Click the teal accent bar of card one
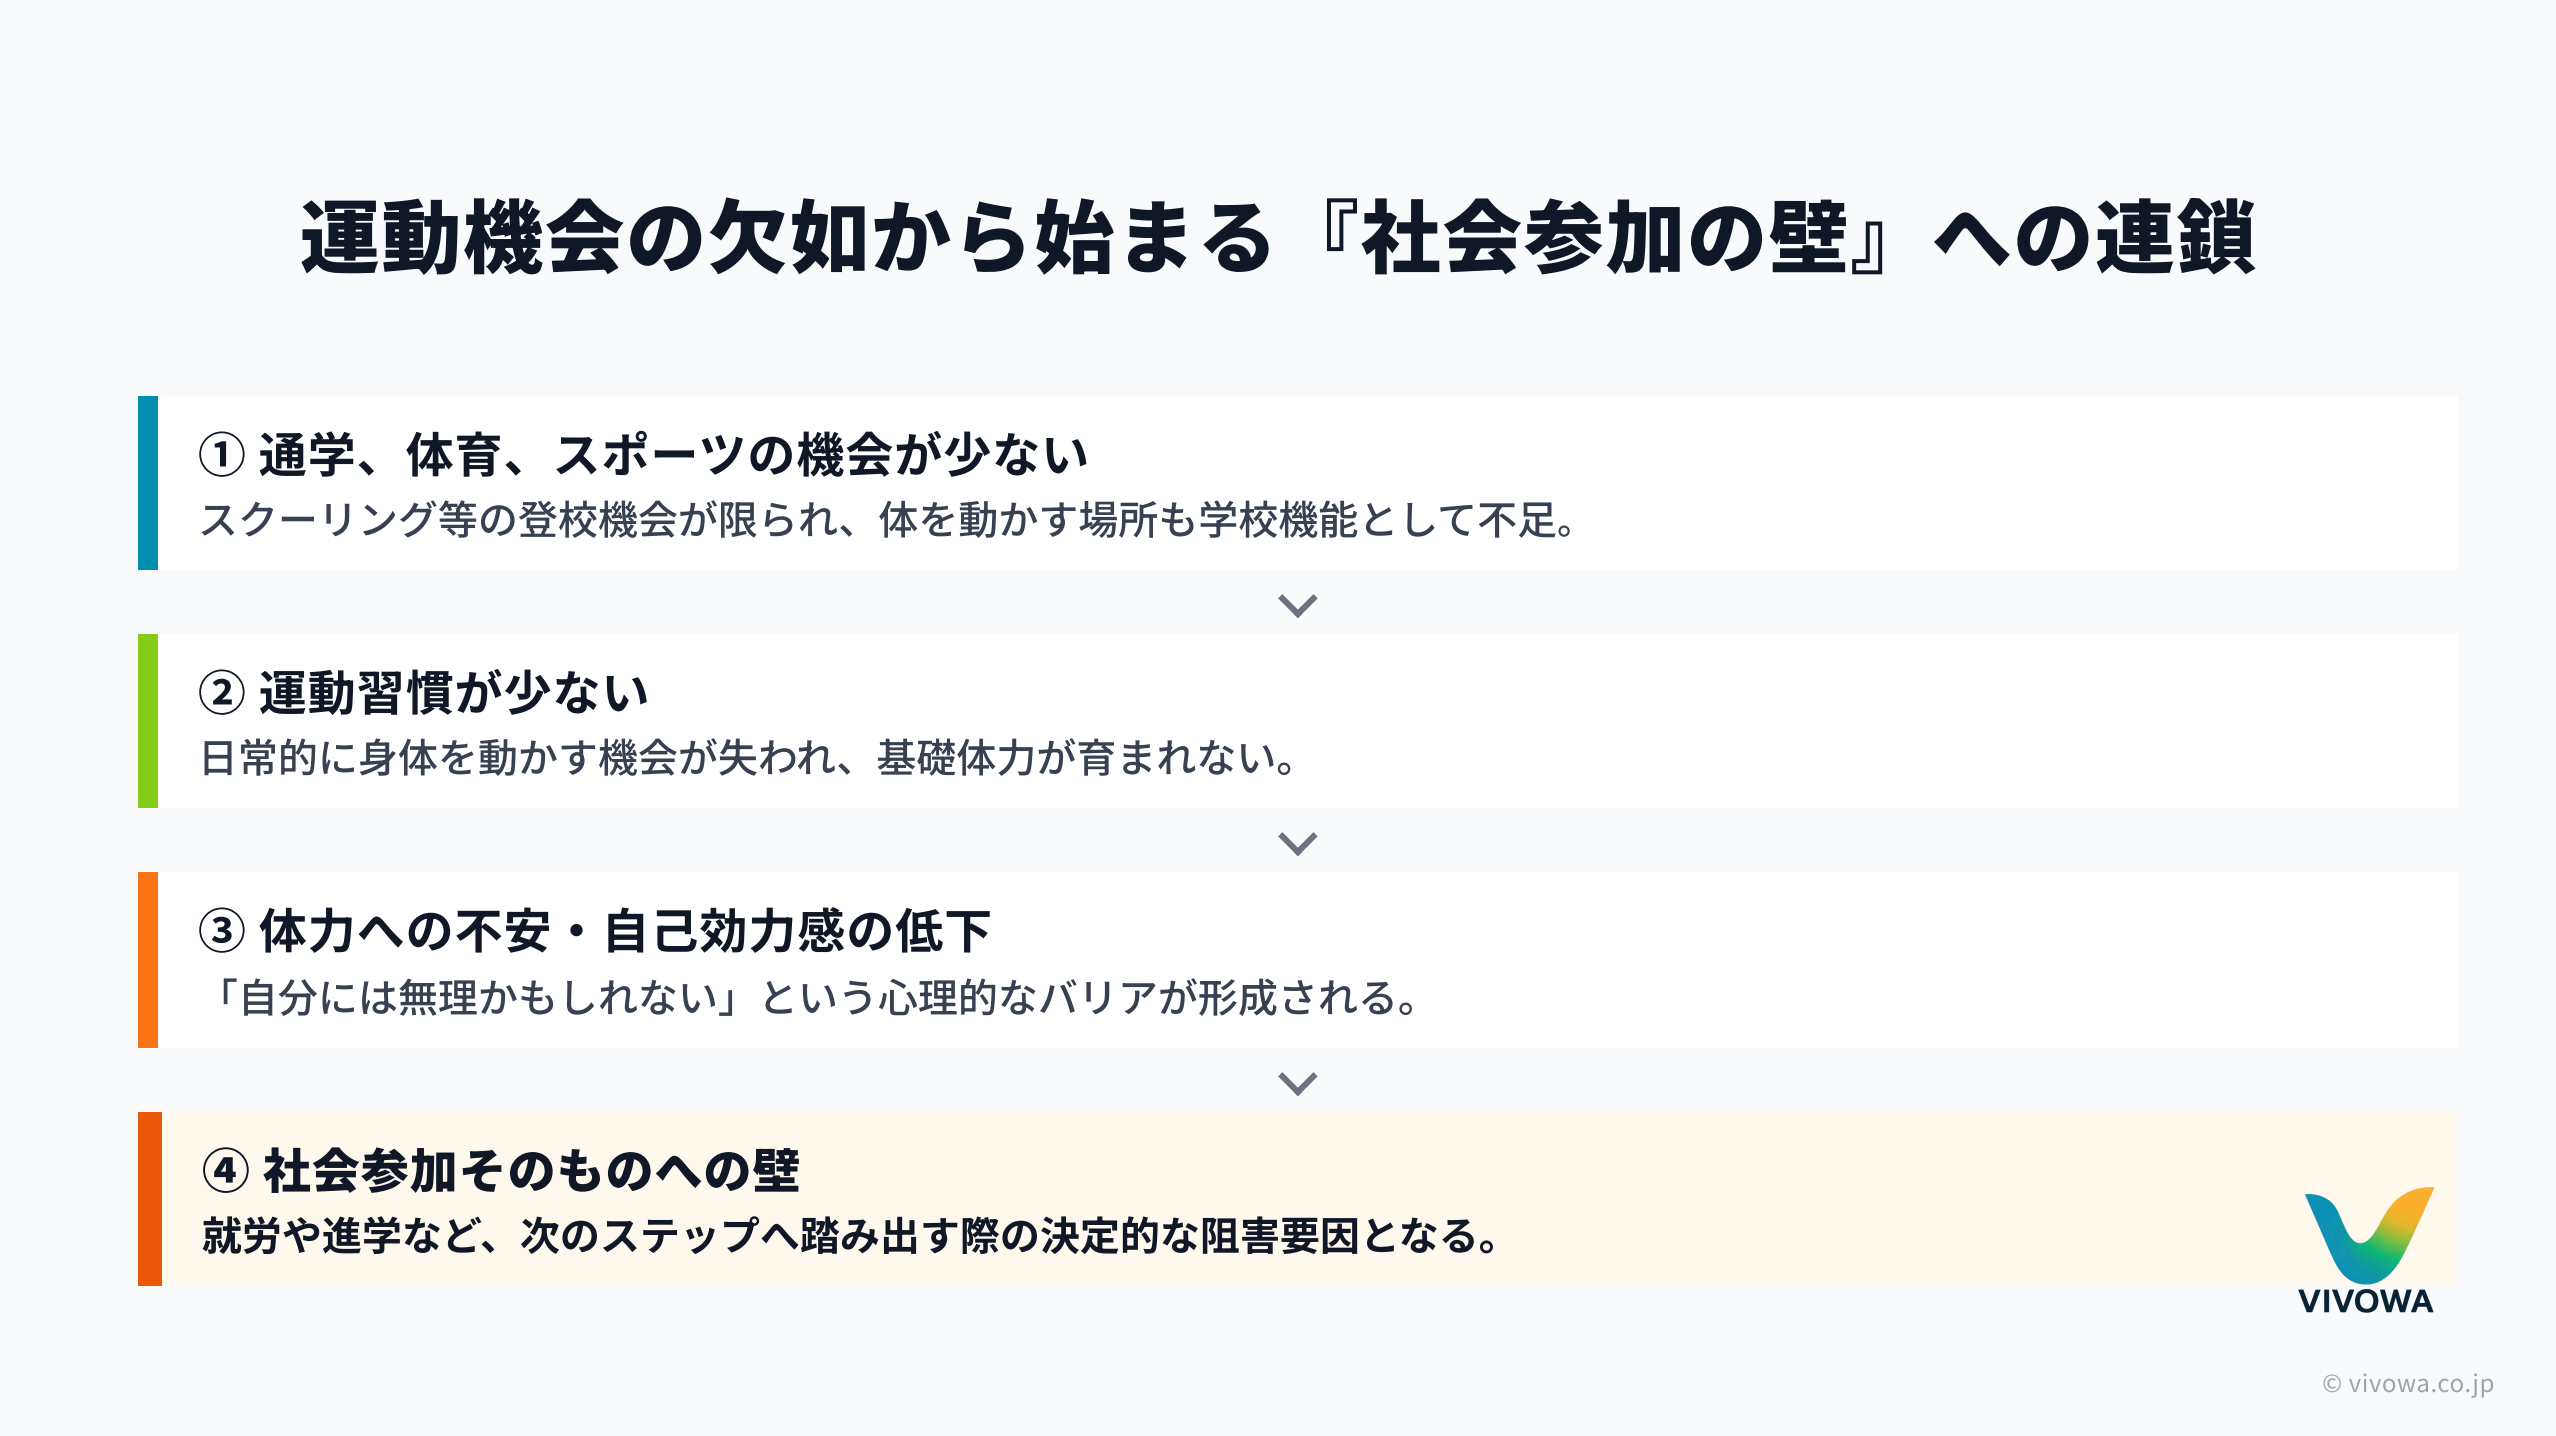 148,483
